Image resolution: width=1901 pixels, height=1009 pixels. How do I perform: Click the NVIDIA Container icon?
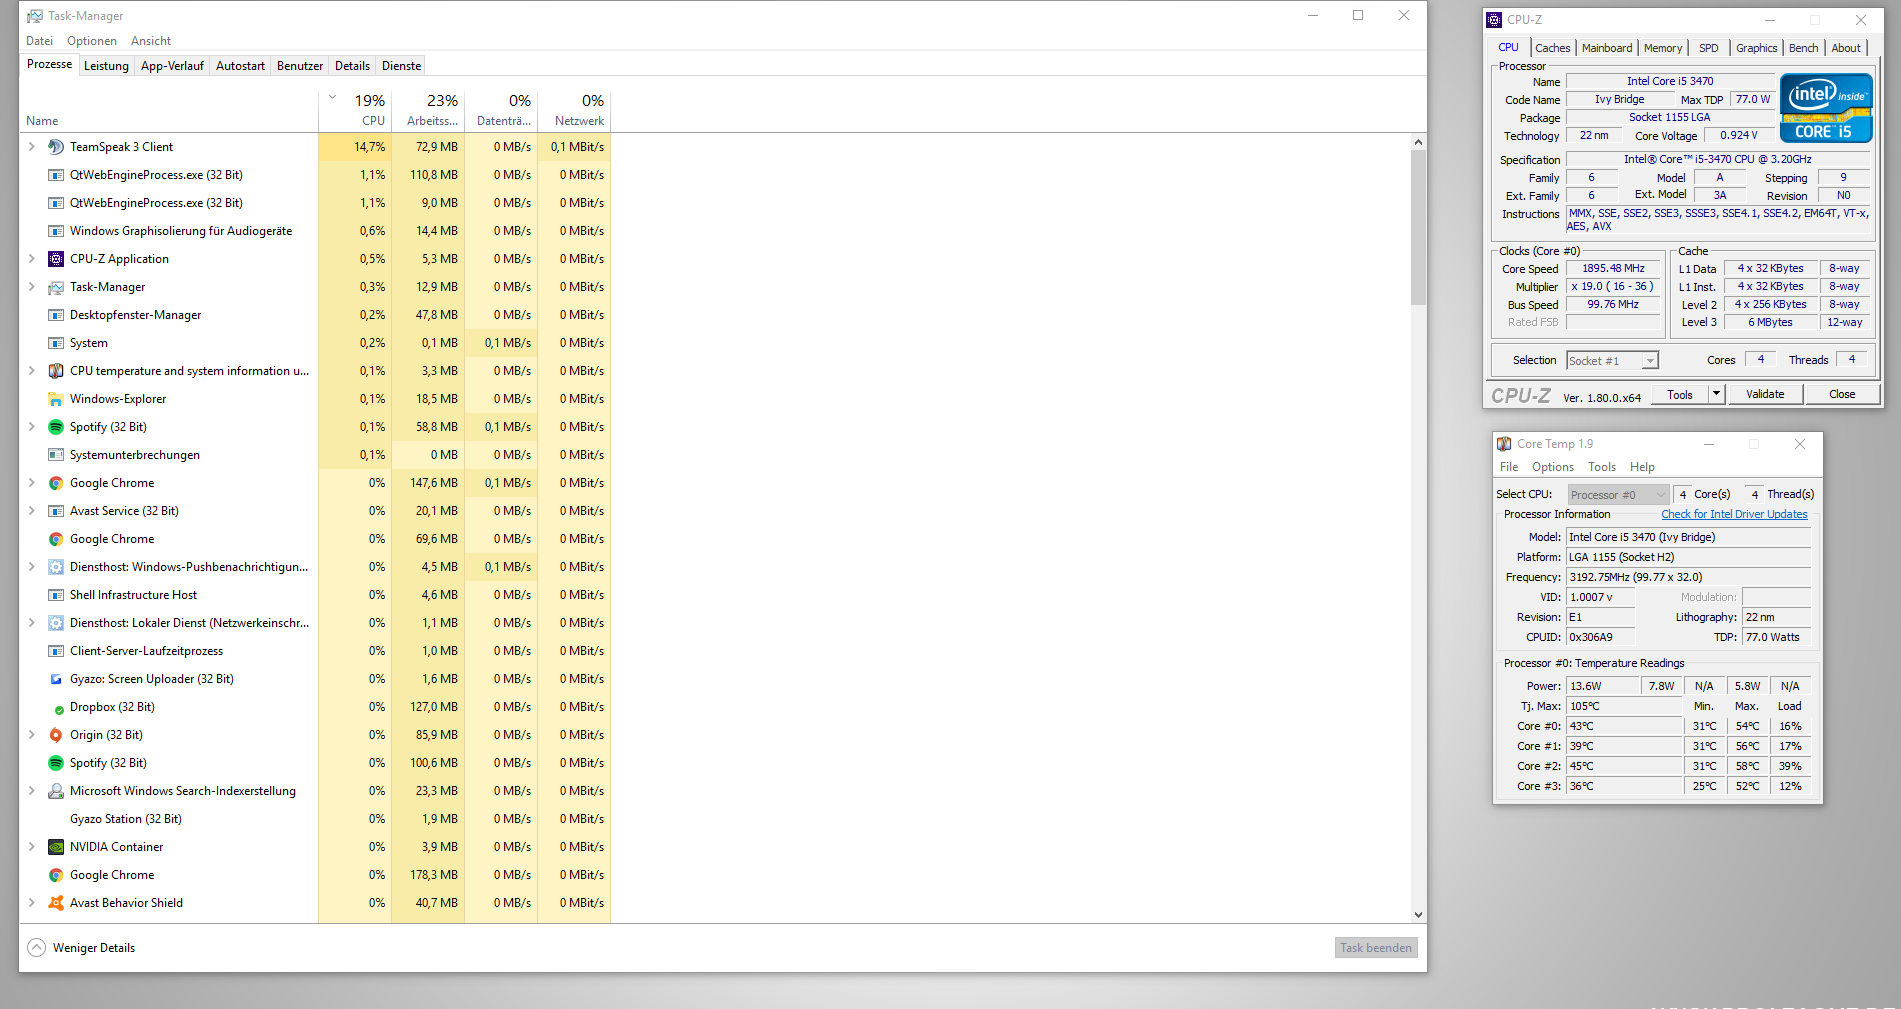click(56, 847)
